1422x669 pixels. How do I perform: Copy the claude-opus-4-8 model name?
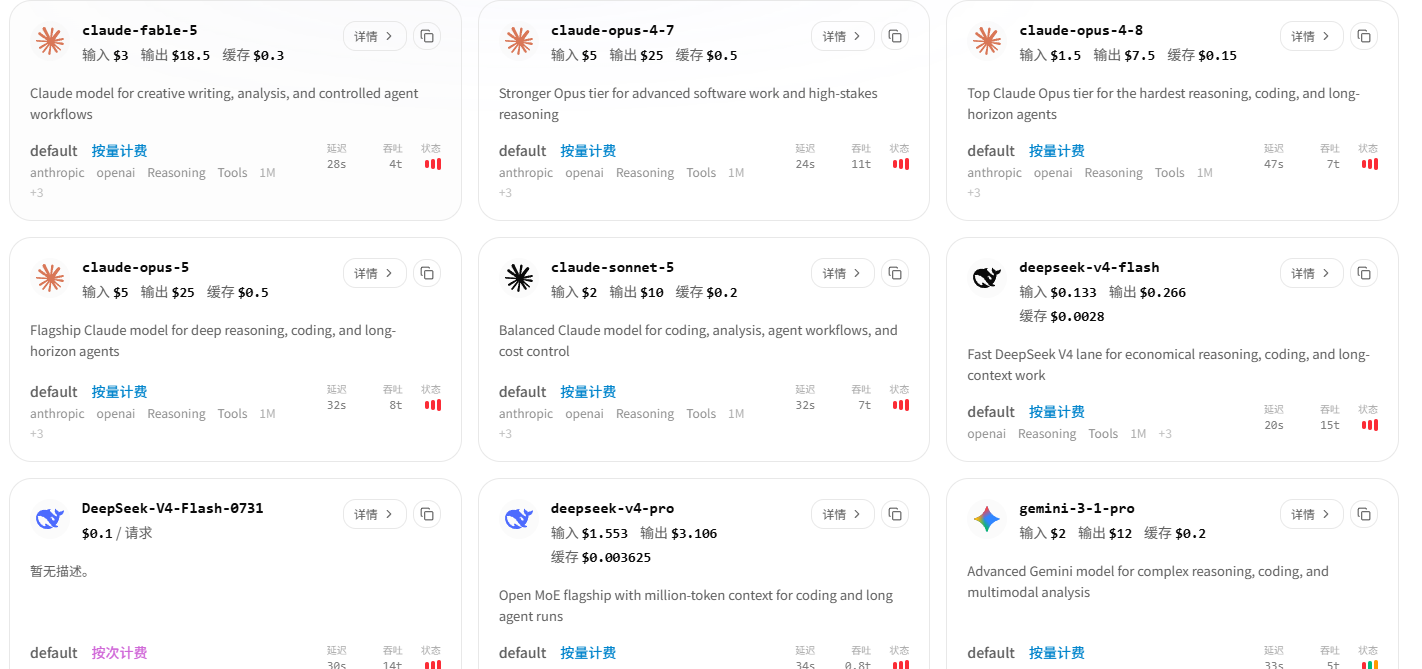1364,36
